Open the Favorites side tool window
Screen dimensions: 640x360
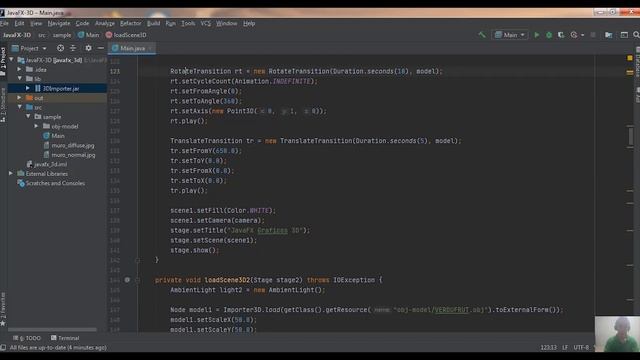coord(3,309)
